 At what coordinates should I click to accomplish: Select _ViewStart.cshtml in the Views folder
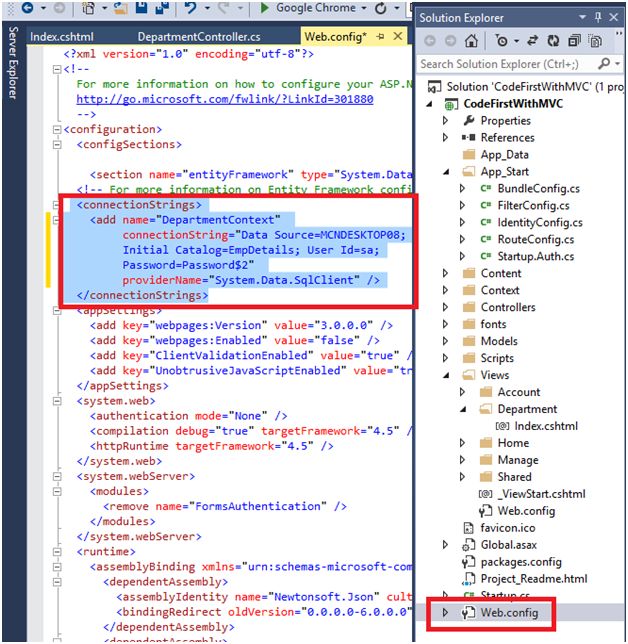pyautogui.click(x=541, y=494)
